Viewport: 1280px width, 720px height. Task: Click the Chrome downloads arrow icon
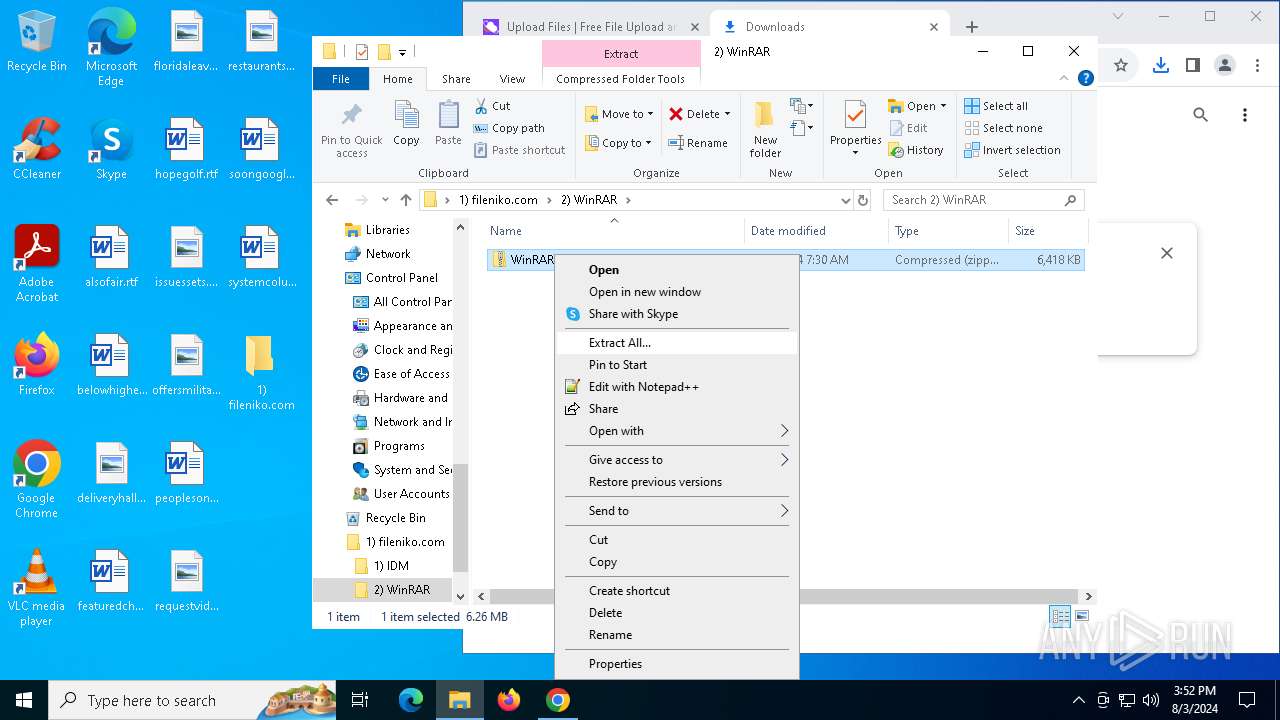1160,65
